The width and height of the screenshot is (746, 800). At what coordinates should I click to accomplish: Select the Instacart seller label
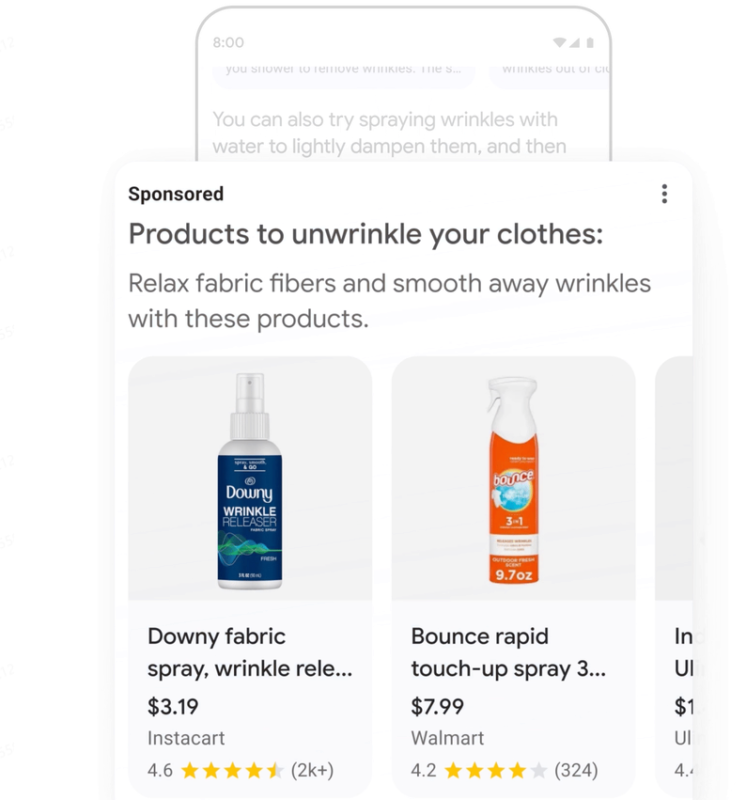pos(186,739)
